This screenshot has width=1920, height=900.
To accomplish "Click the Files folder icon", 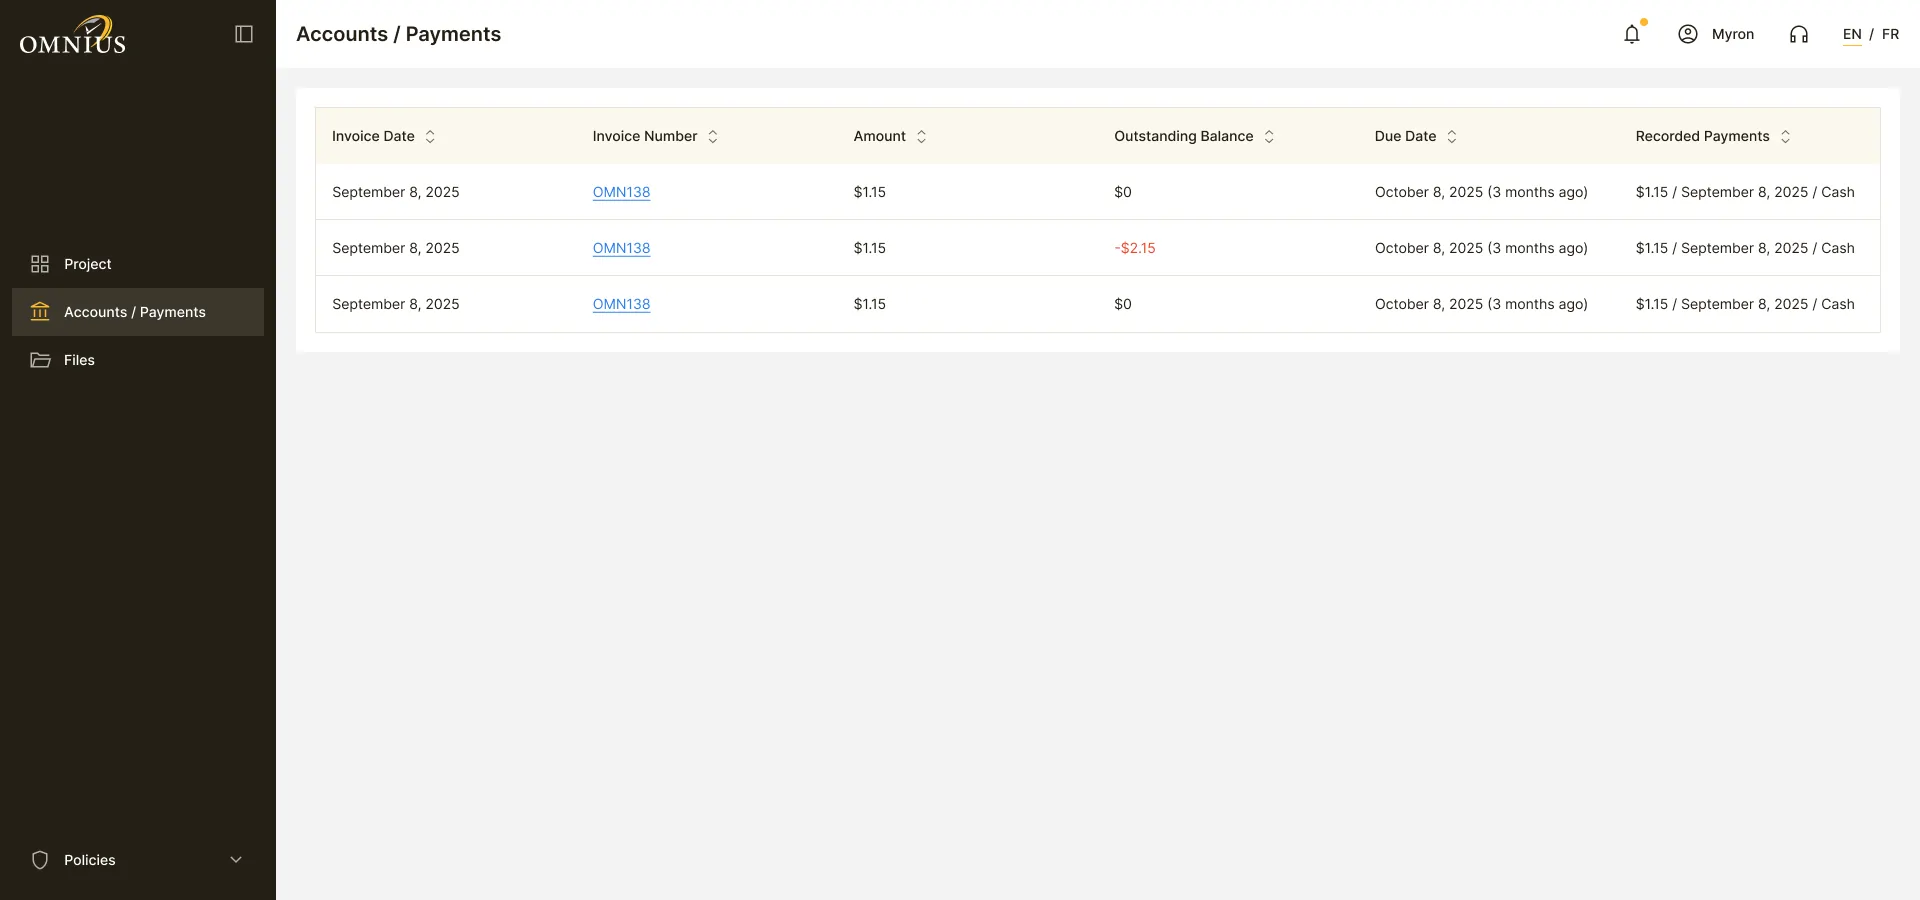I will (40, 360).
